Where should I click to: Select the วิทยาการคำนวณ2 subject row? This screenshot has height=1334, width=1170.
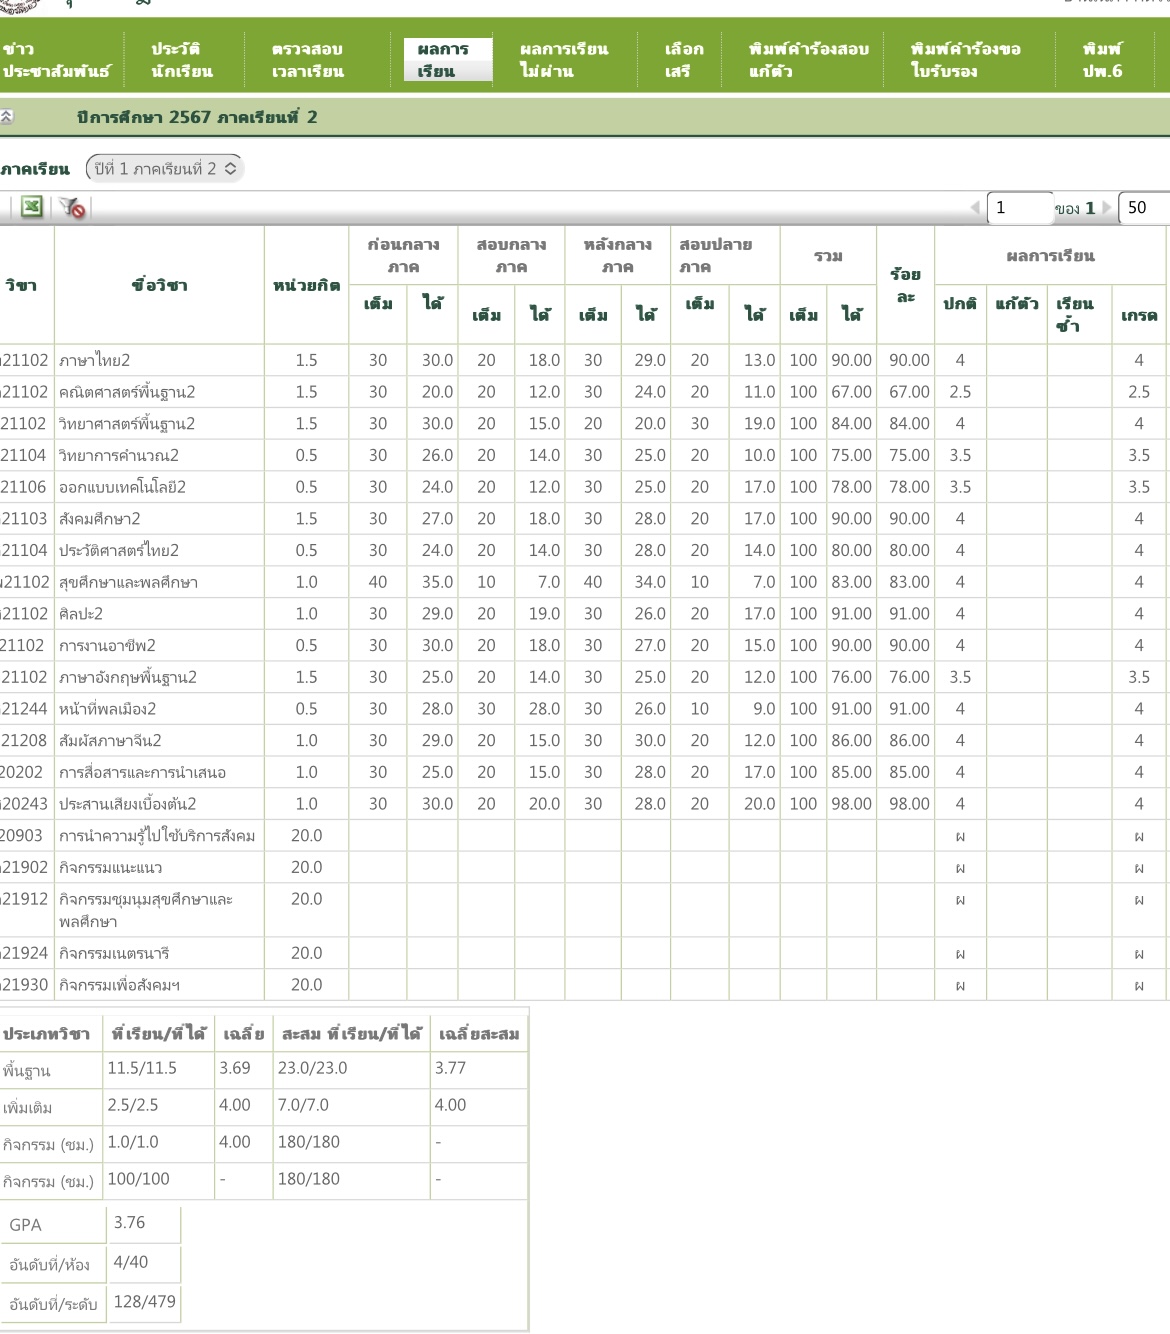point(583,455)
